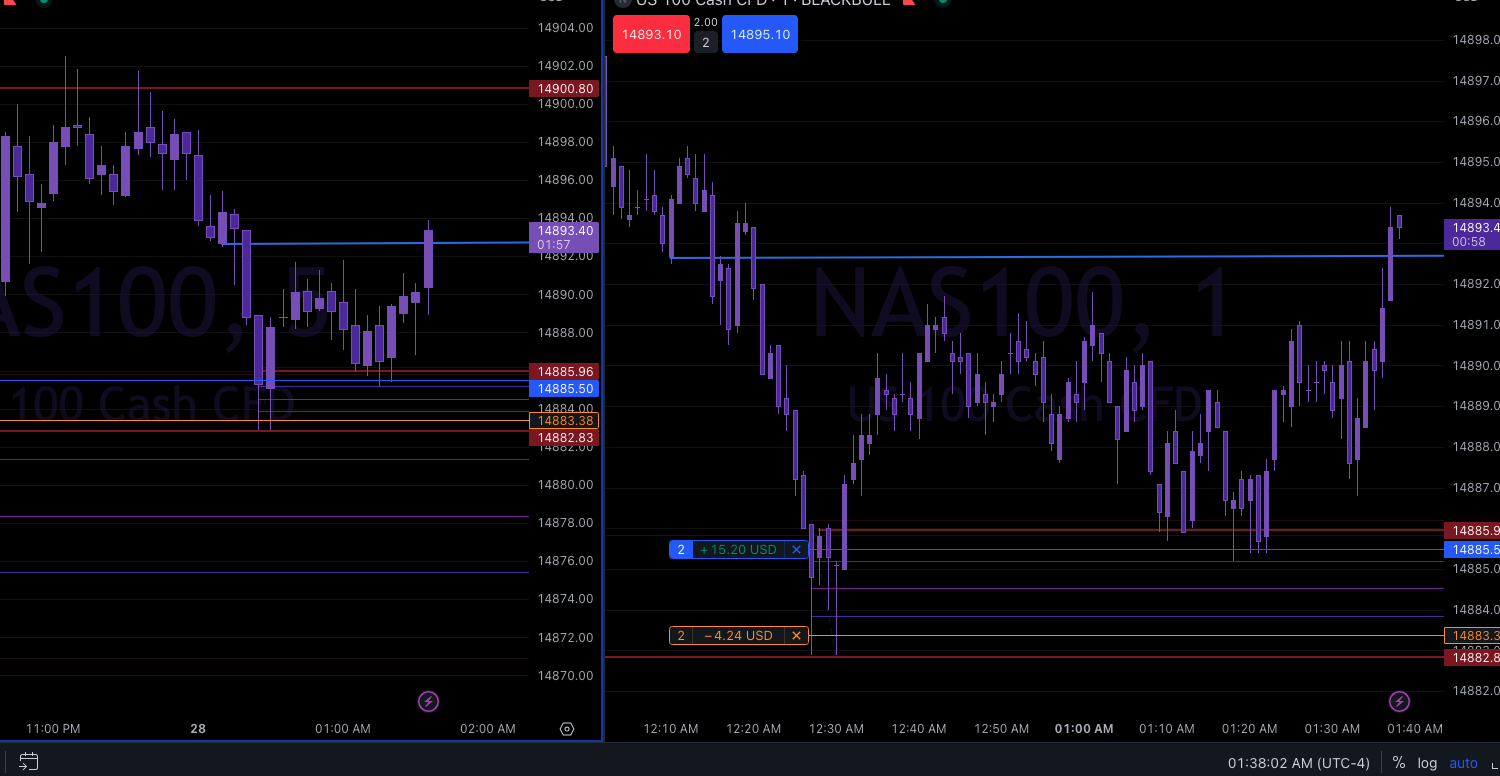Open the quantity selector showing 2
Viewport: 1500px width, 776px height.
(x=705, y=42)
